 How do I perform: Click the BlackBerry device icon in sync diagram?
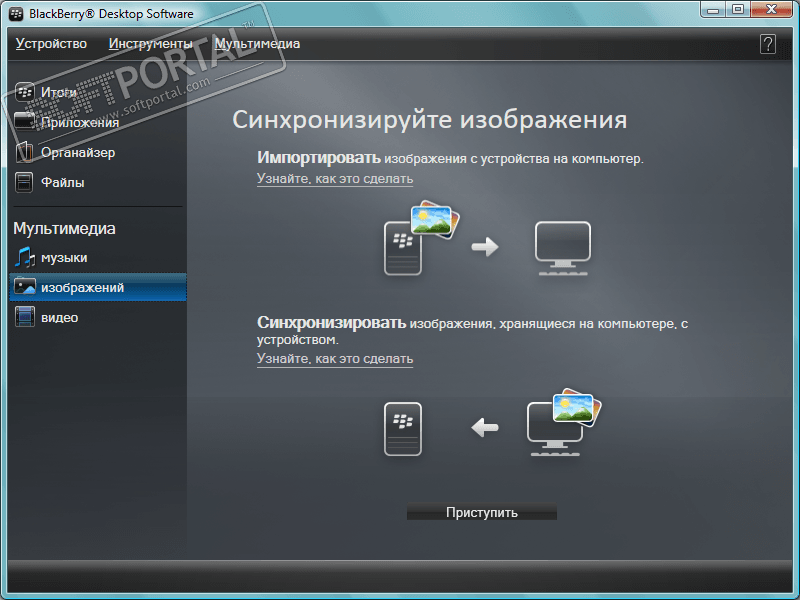tap(403, 429)
